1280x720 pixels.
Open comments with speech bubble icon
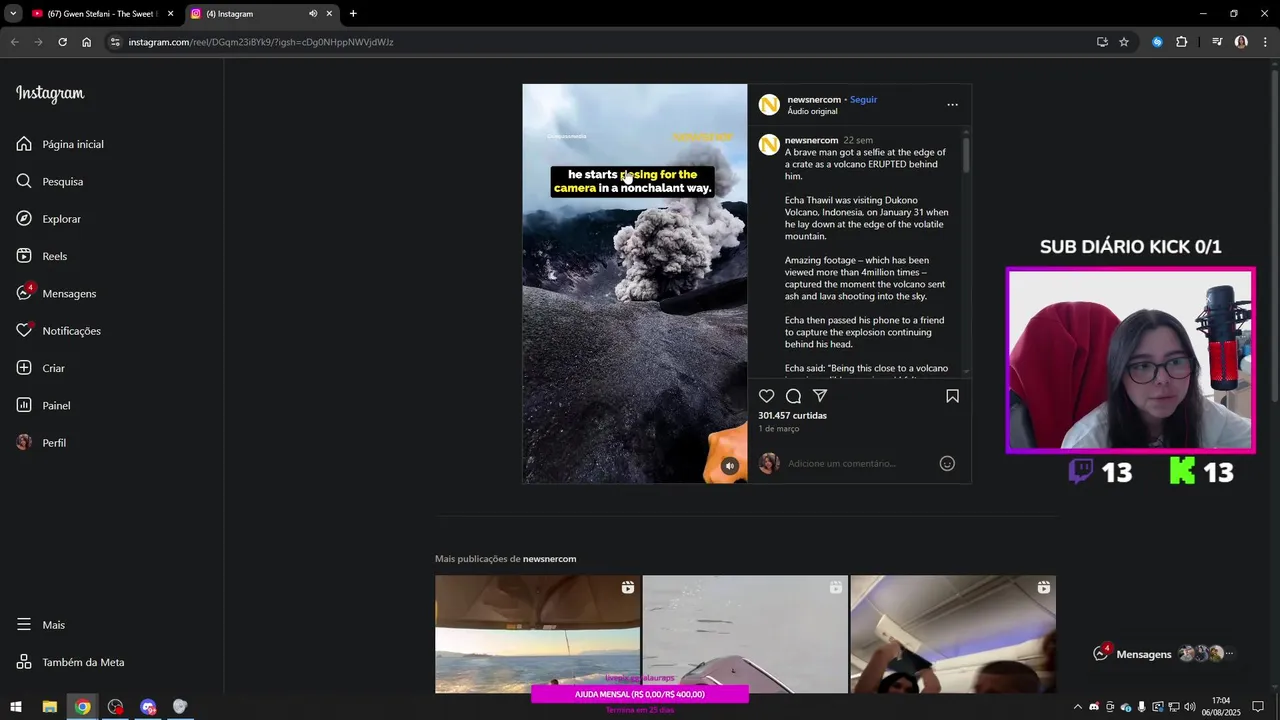coord(793,396)
